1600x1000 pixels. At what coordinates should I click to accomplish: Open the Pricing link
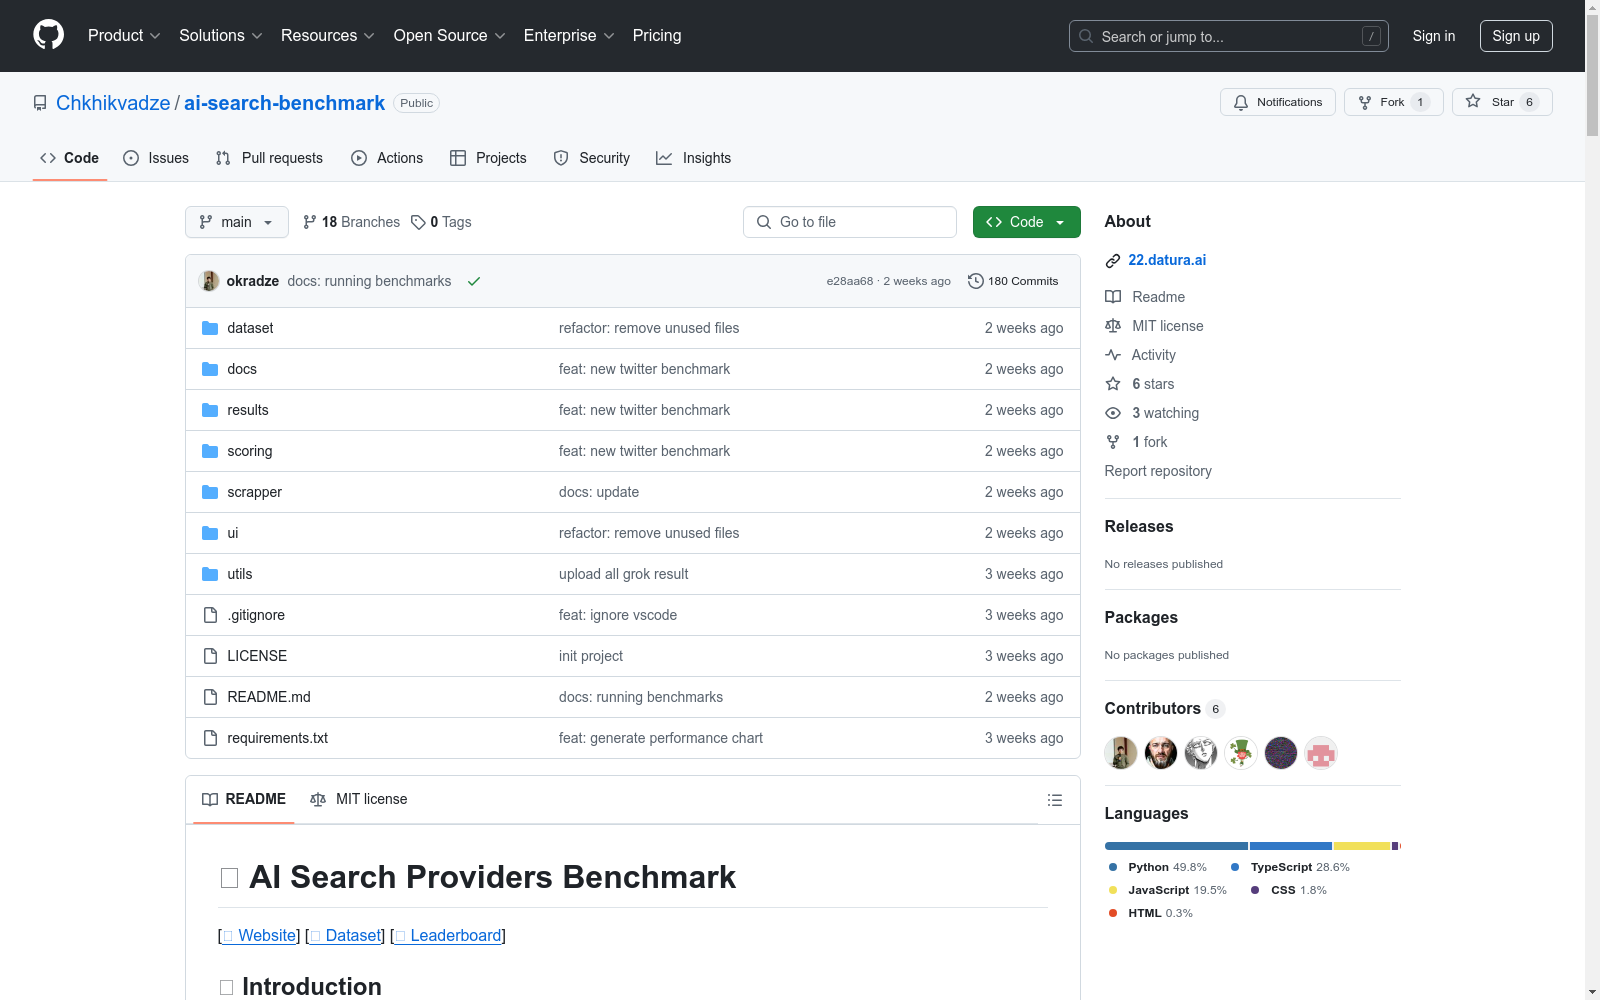tap(657, 36)
